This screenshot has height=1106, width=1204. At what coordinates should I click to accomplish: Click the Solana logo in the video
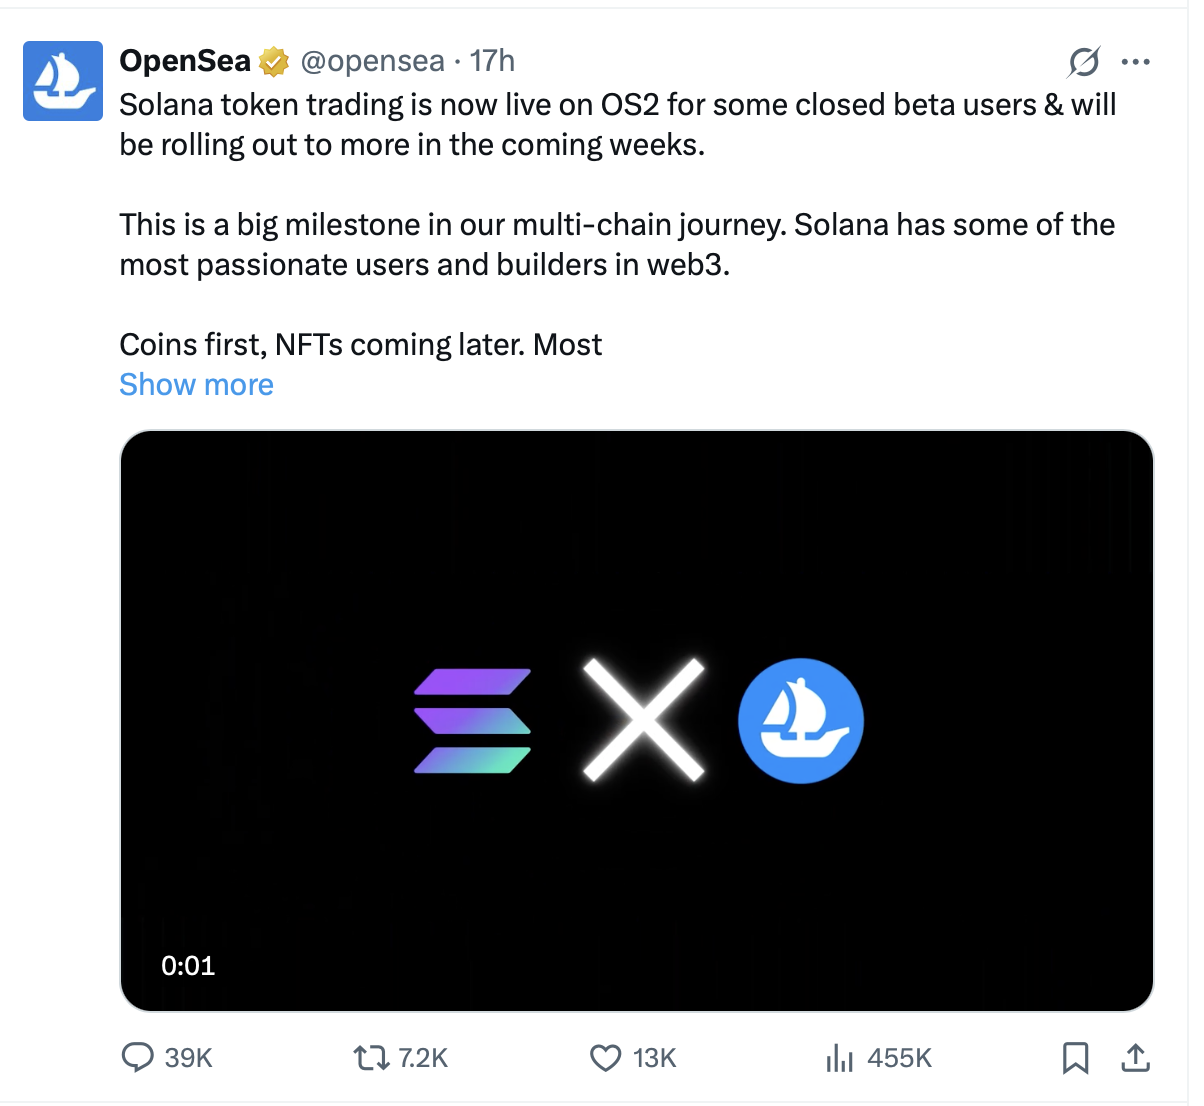(x=473, y=721)
